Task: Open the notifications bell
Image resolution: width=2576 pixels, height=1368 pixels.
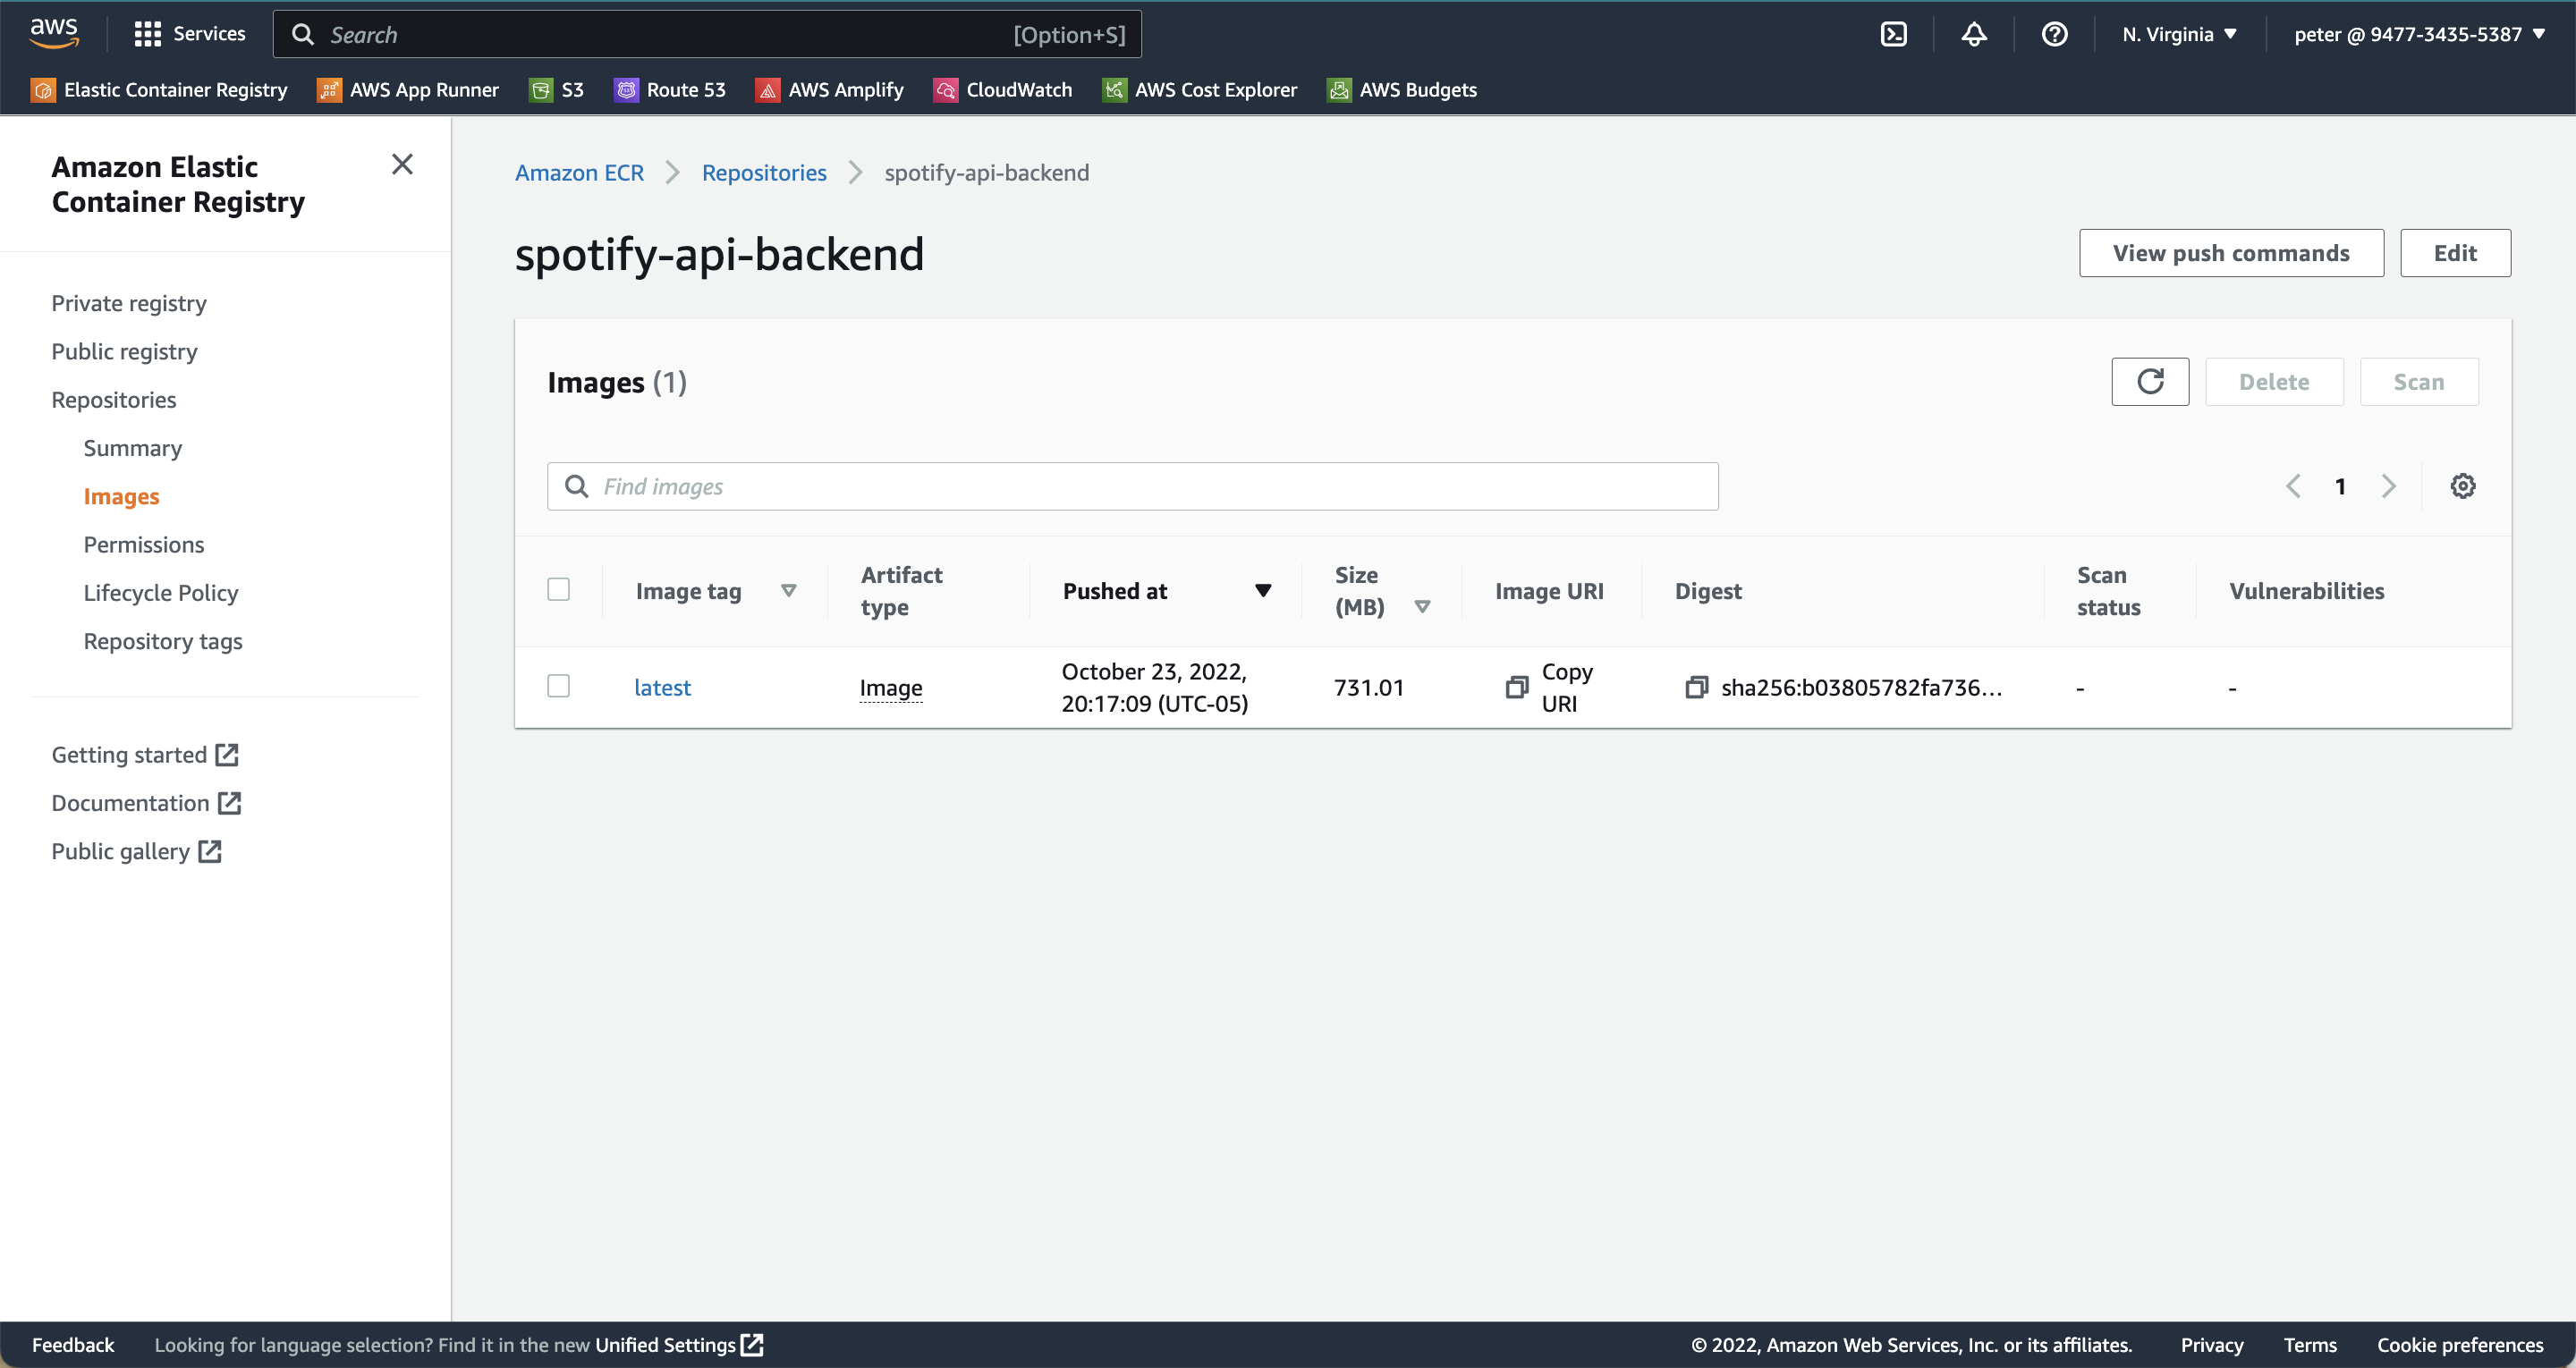Action: coord(1974,33)
